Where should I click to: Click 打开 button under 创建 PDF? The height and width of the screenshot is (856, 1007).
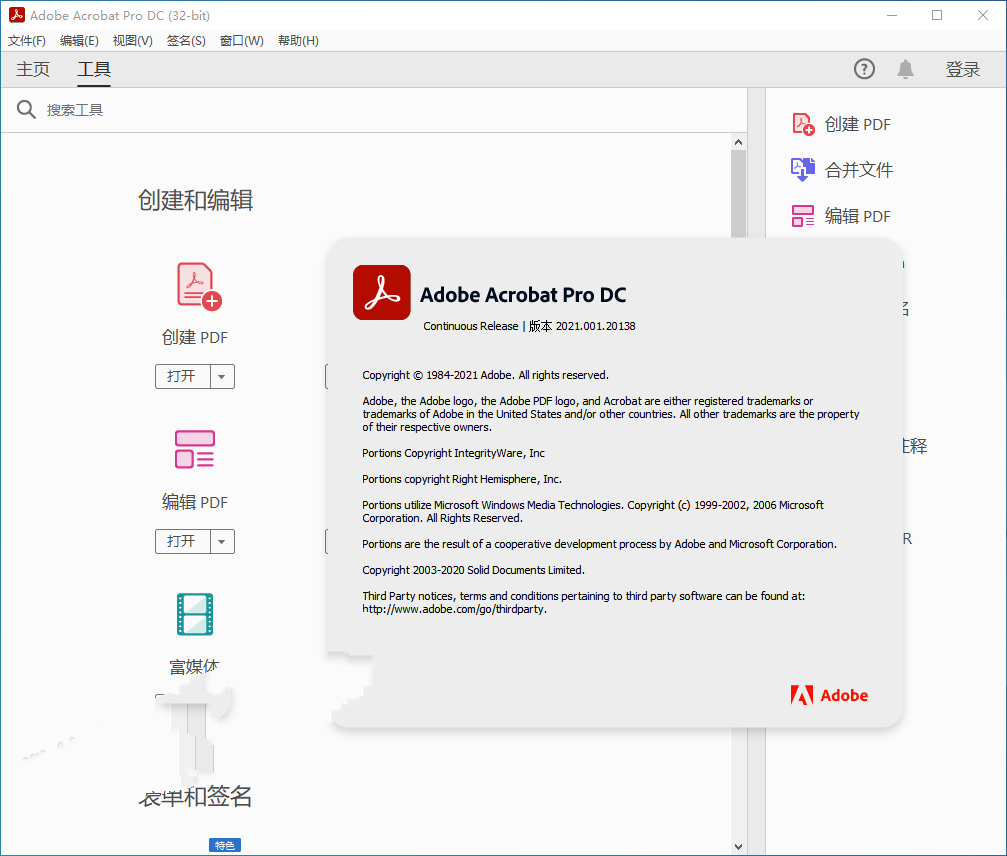(x=182, y=376)
